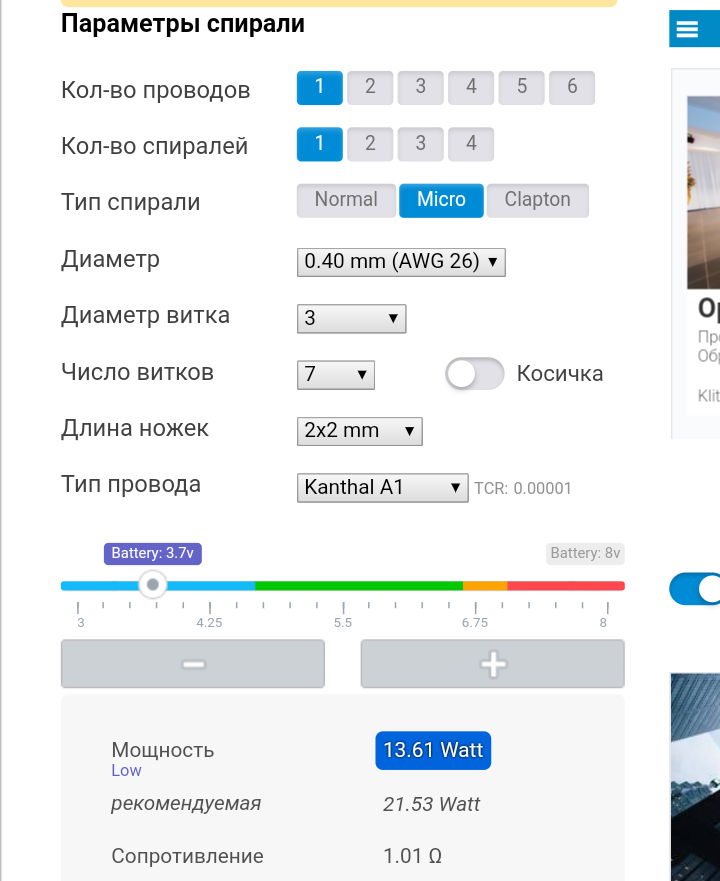
Task: Open the hamburger menu icon
Action: pos(687,29)
